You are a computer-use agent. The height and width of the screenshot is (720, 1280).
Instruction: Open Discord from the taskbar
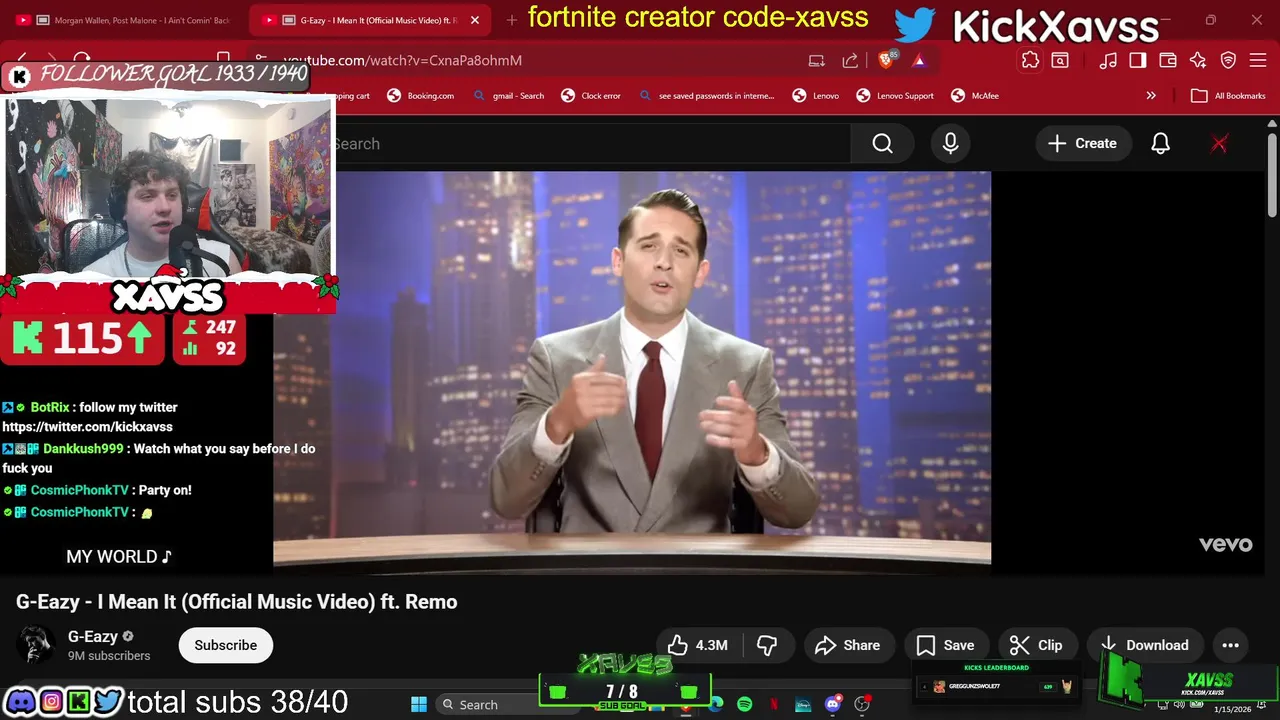click(832, 705)
